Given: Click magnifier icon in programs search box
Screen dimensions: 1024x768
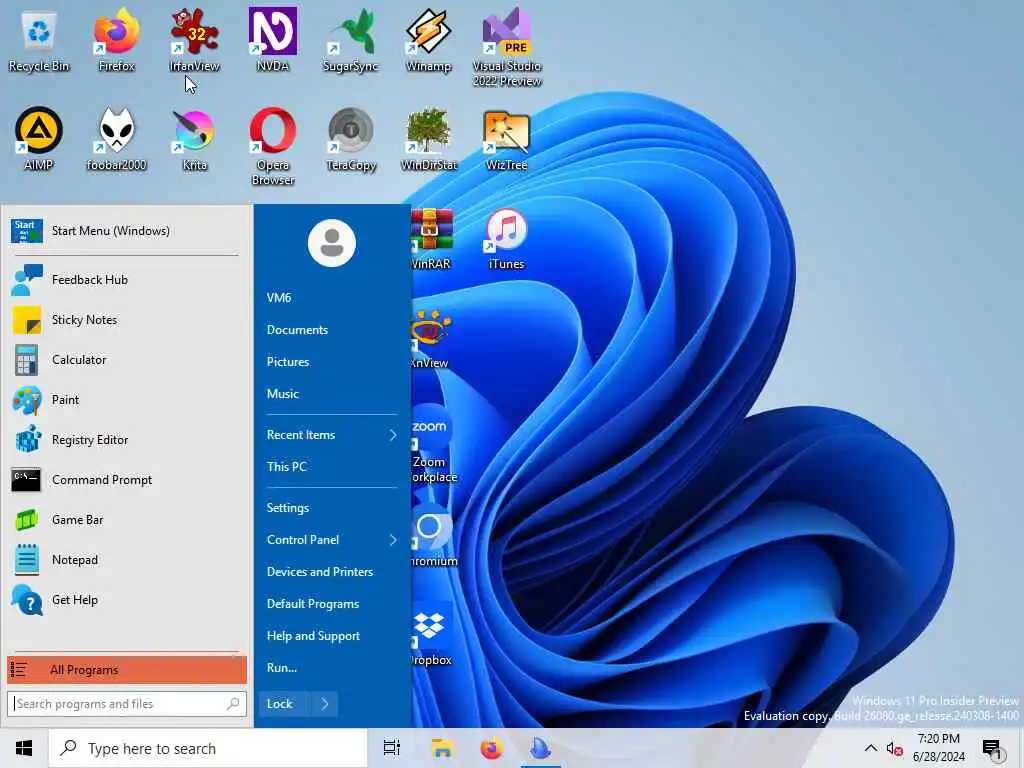Looking at the screenshot, I should click(233, 704).
